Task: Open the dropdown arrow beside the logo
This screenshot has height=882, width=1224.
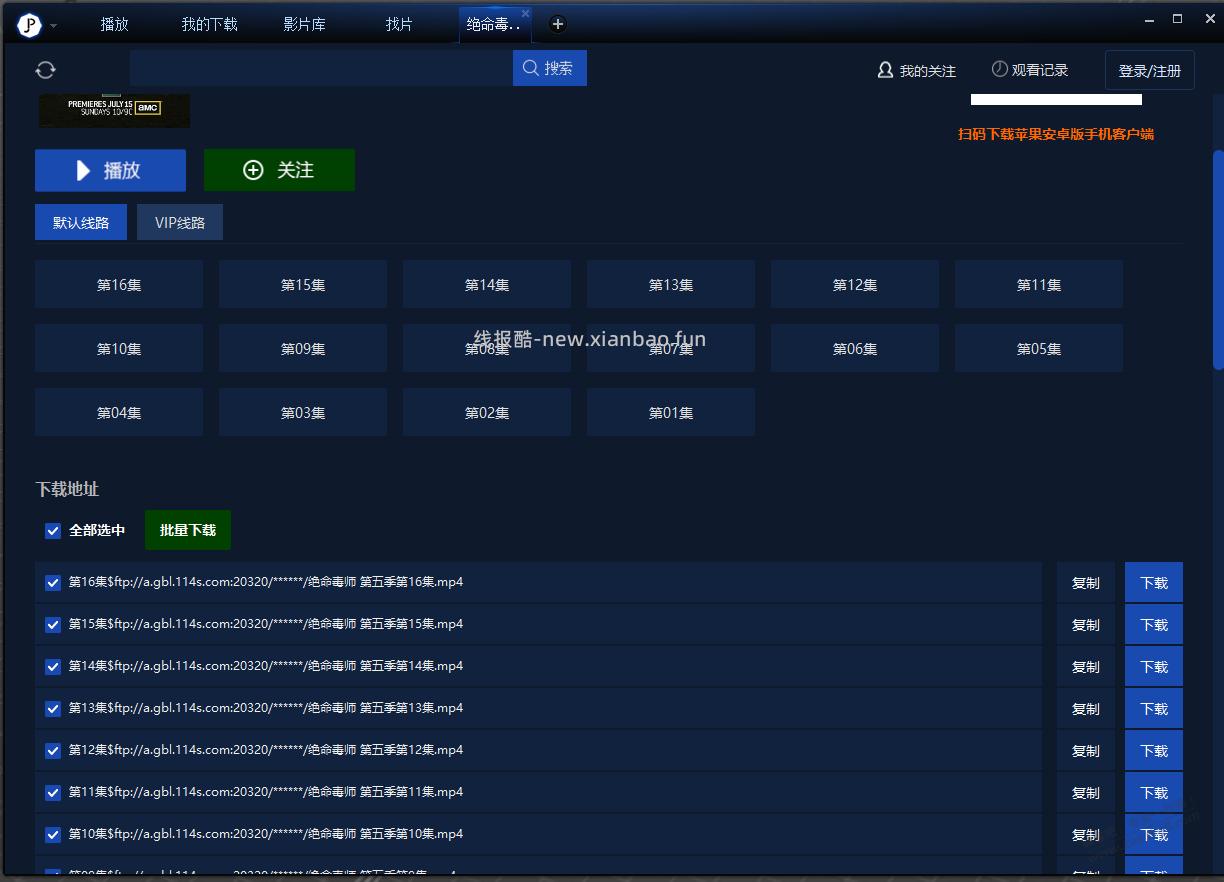Action: [x=53, y=26]
